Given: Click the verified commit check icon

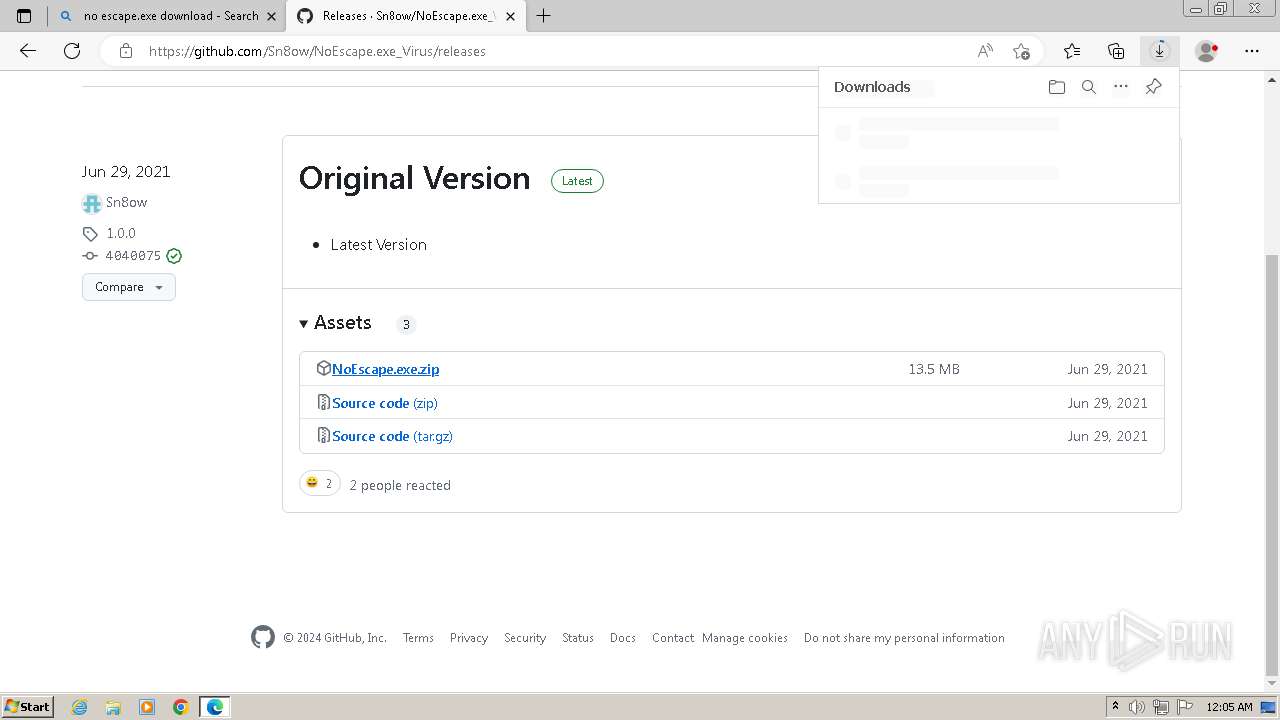Looking at the screenshot, I should pos(174,256).
